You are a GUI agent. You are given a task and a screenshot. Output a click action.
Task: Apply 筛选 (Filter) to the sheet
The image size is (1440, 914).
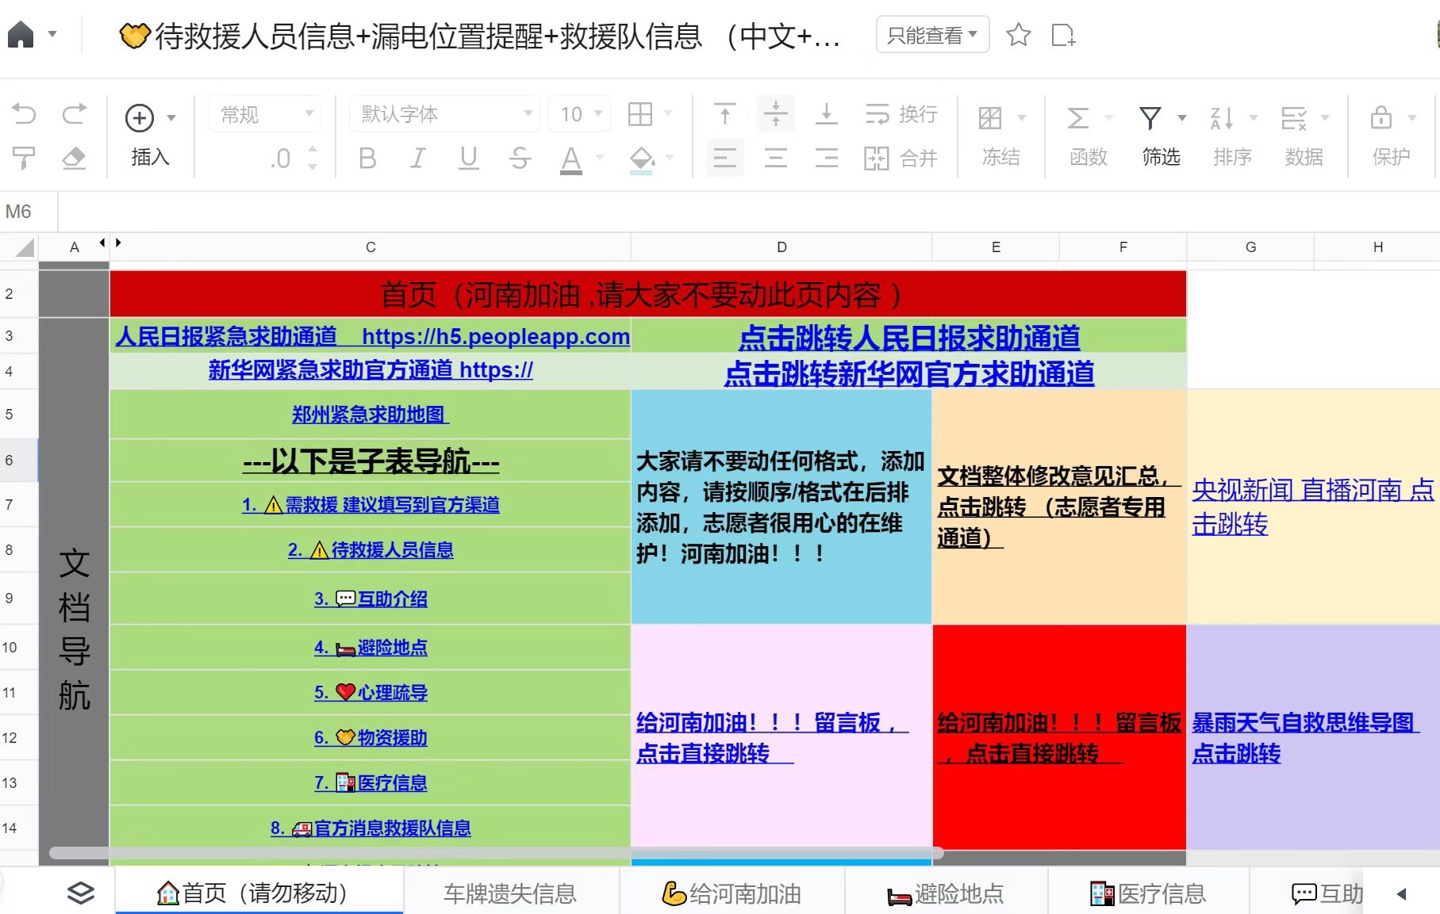[1159, 132]
